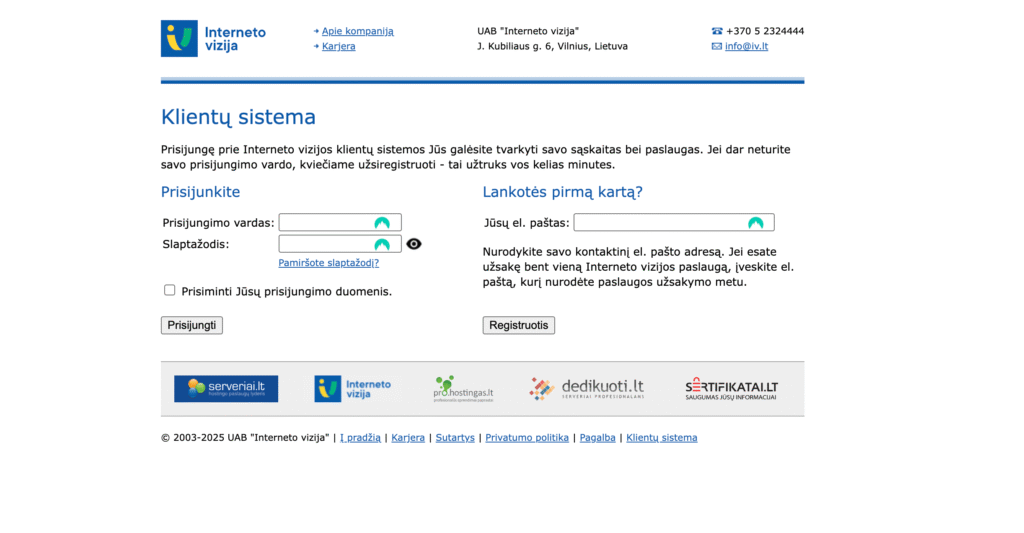1024x533 pixels.
Task: Check the Prisiminti prisijungimo duomenis checkbox
Action: coord(170,290)
